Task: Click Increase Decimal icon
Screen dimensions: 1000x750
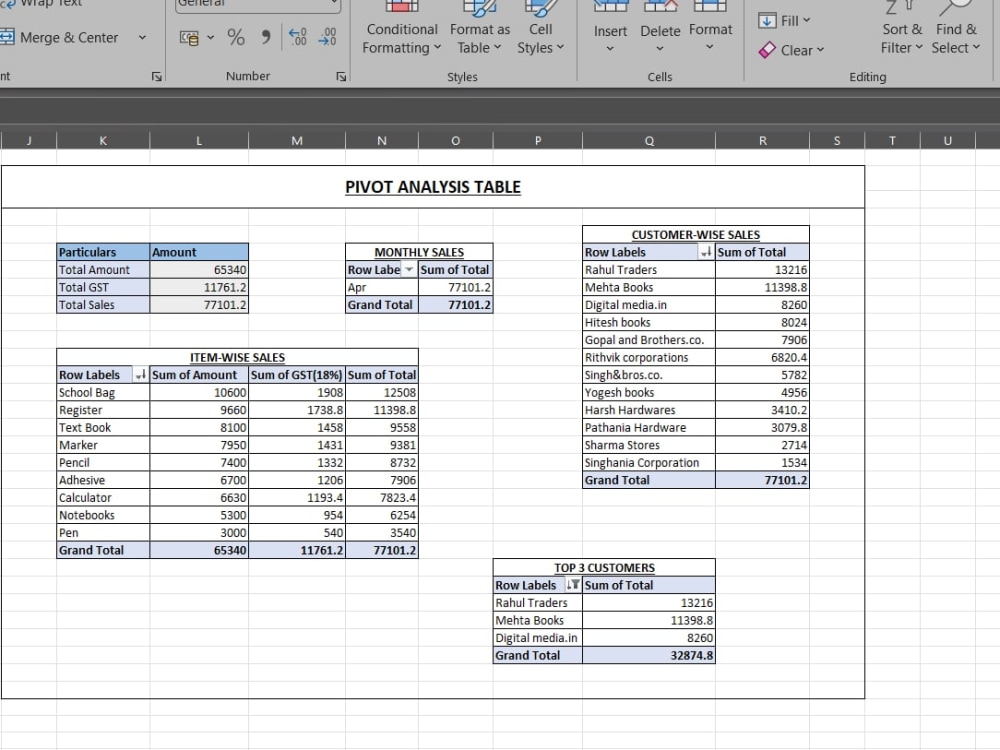Action: [297, 37]
